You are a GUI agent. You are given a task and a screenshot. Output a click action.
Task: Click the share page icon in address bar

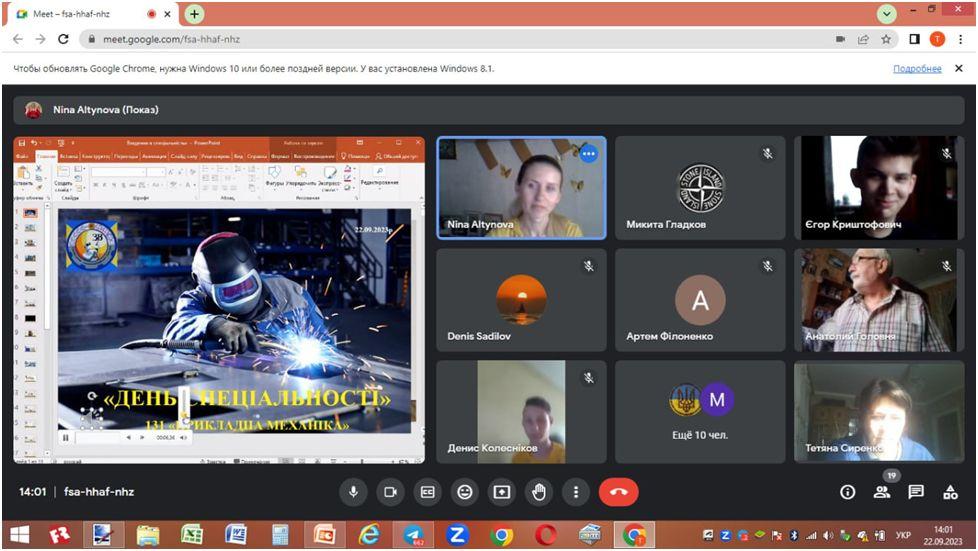(x=863, y=39)
